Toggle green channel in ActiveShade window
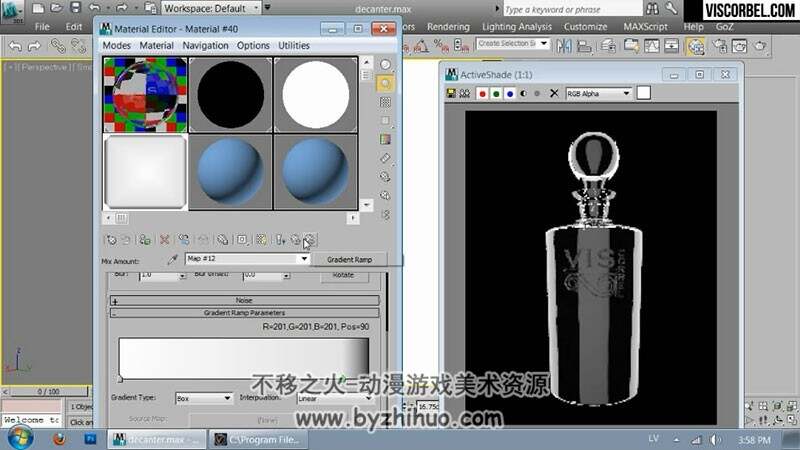The height and width of the screenshot is (450, 800). pos(496,93)
